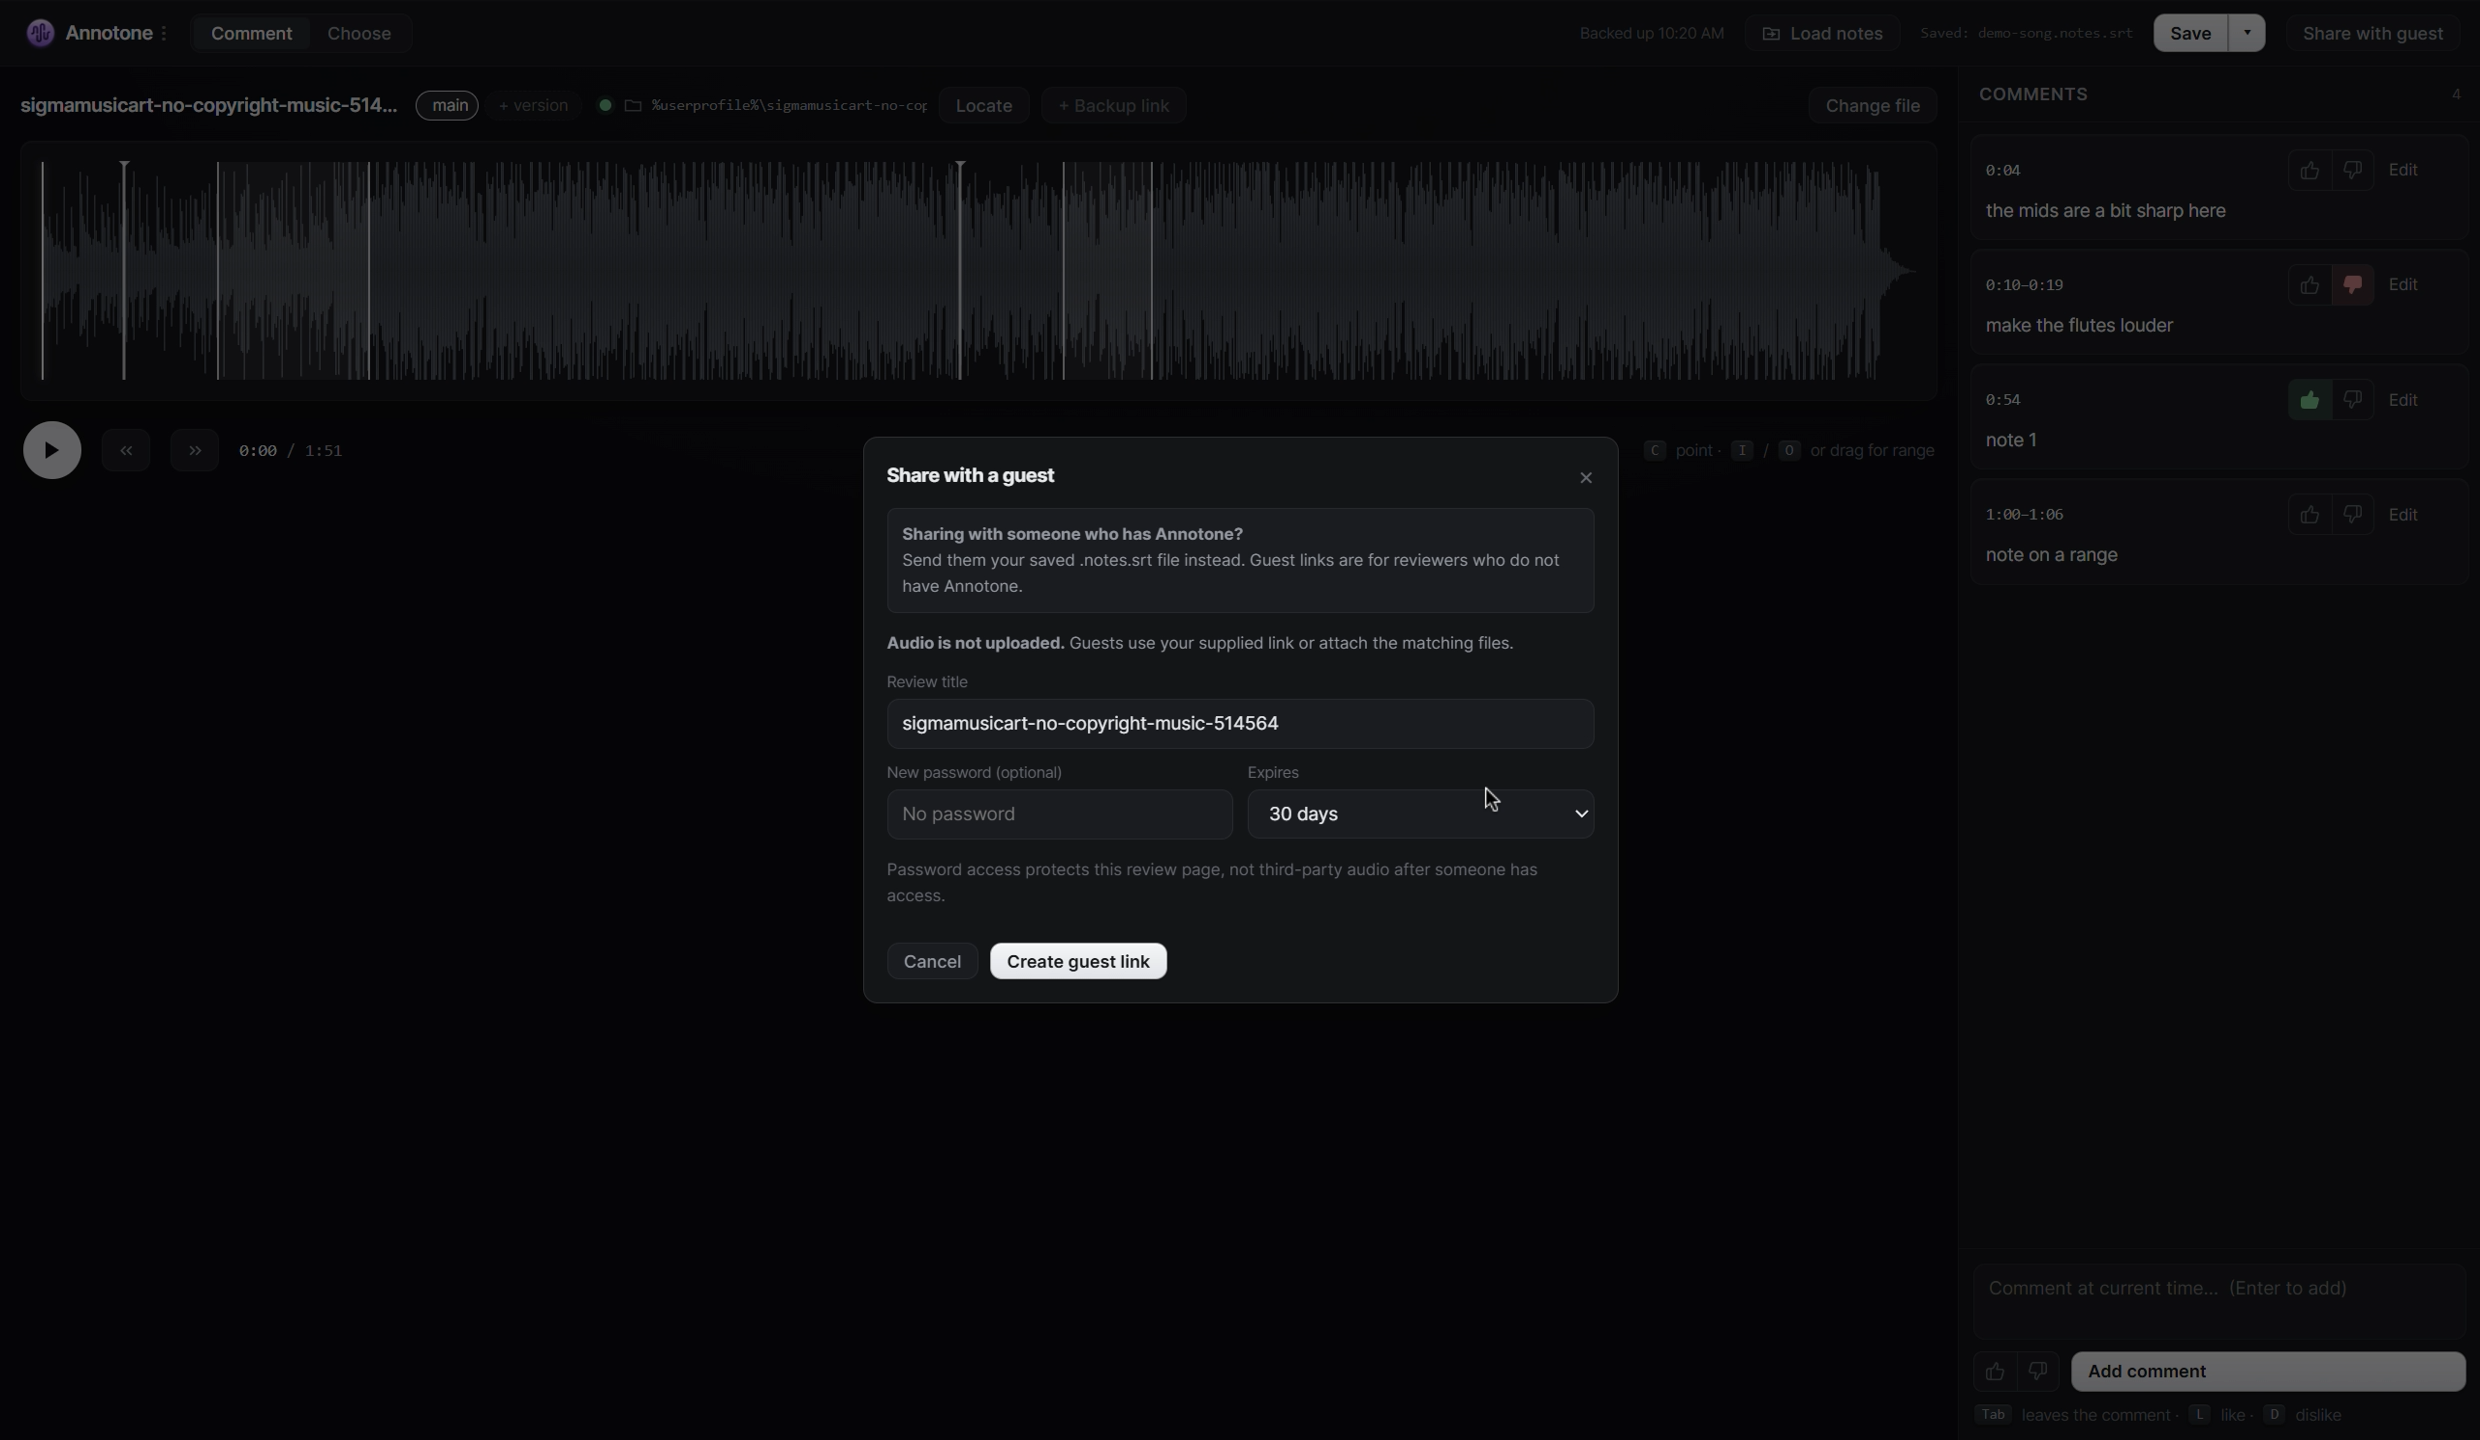Dislike the note 1 comment
The image size is (2480, 1440).
(2352, 400)
